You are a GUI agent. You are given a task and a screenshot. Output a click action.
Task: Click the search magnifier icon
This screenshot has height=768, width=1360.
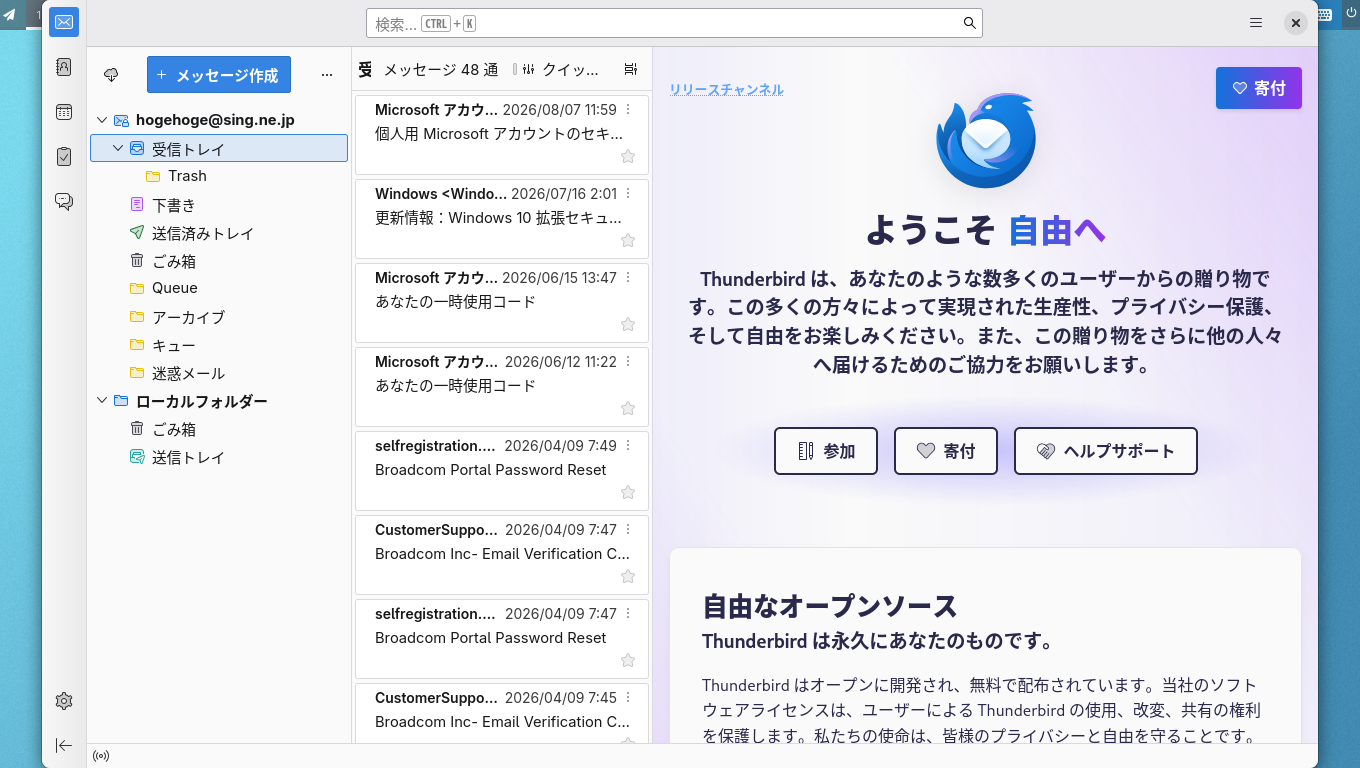pos(969,23)
